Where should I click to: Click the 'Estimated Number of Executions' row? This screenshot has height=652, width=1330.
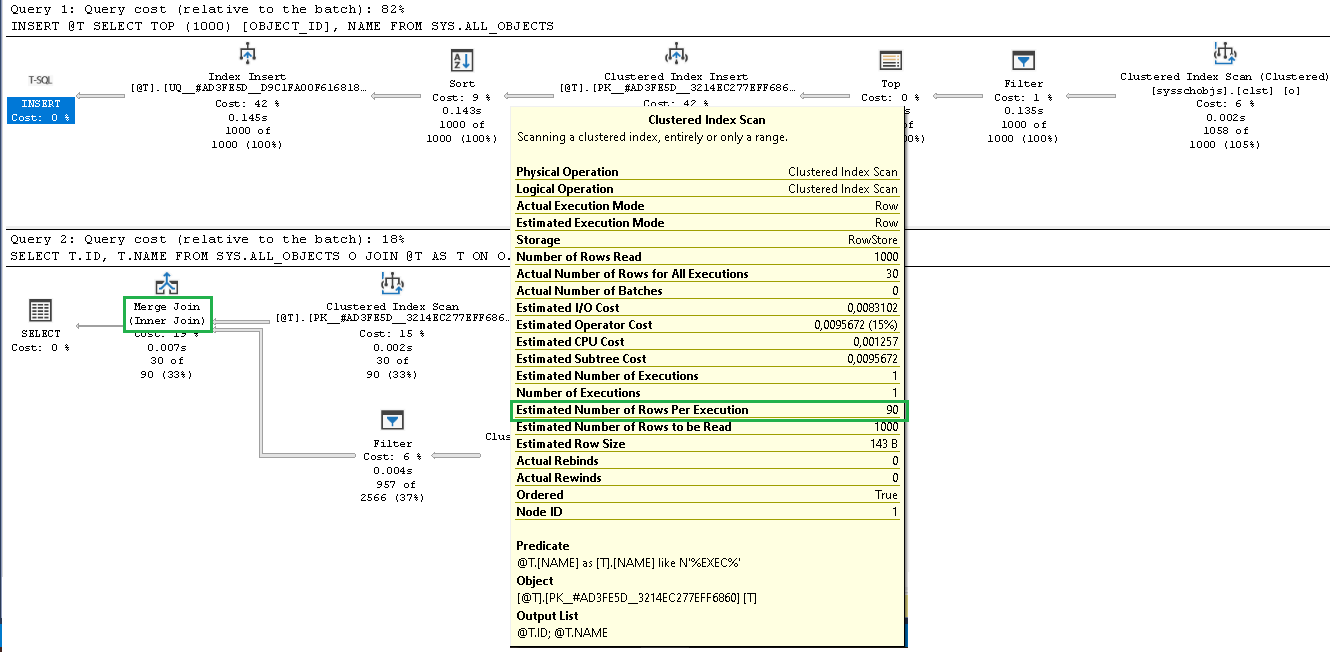[707, 376]
